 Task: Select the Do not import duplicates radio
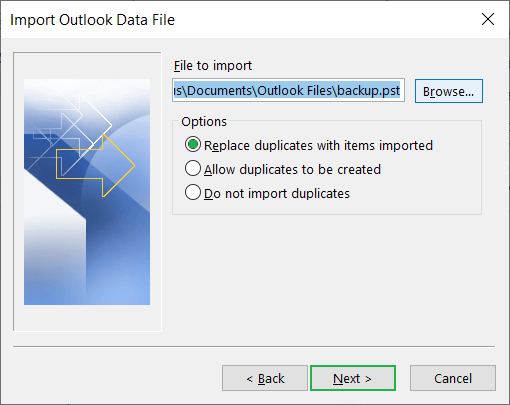193,192
